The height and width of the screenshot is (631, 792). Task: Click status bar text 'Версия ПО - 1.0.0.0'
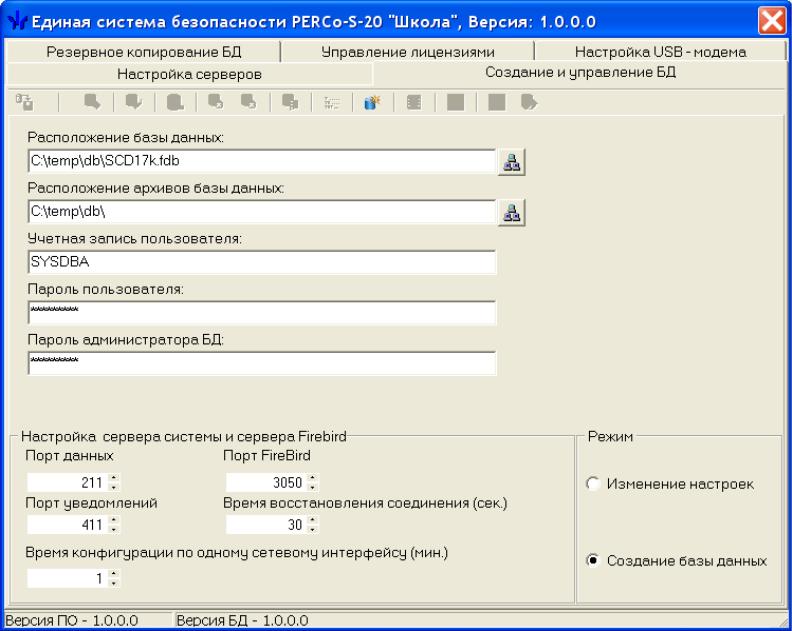[71, 620]
